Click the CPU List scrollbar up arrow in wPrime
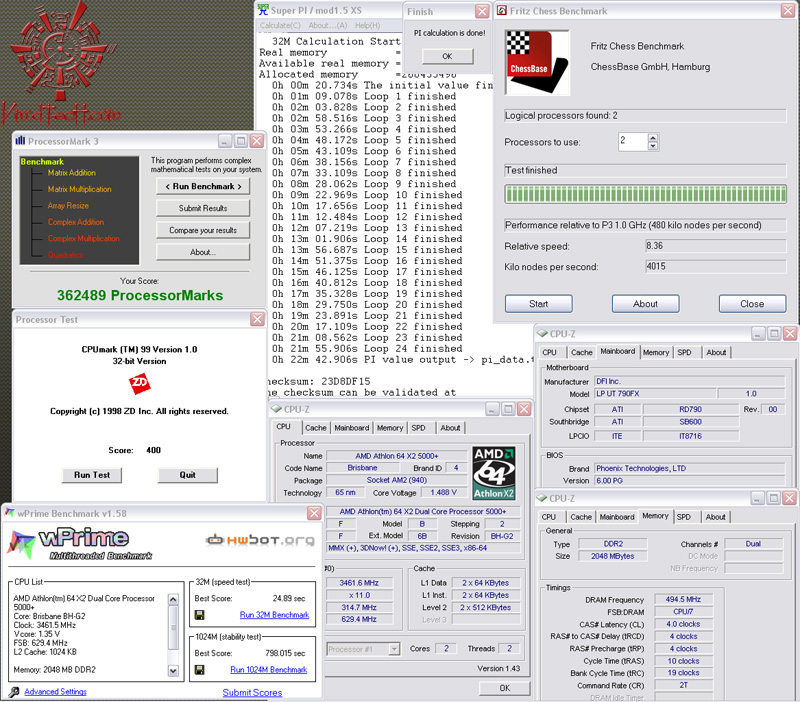This screenshot has width=800, height=702. coord(173,599)
